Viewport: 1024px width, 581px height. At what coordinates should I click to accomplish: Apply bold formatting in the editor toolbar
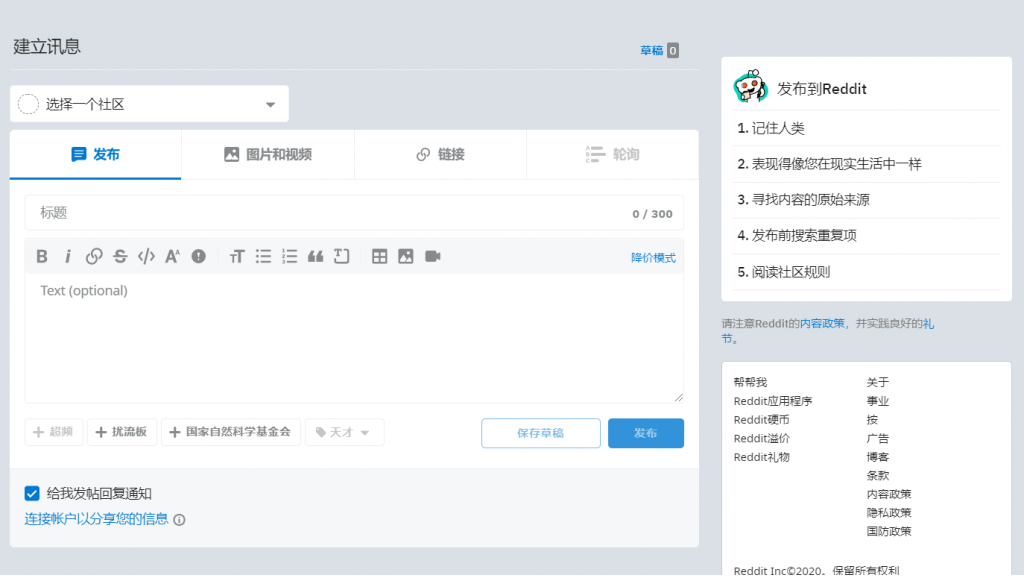42,257
